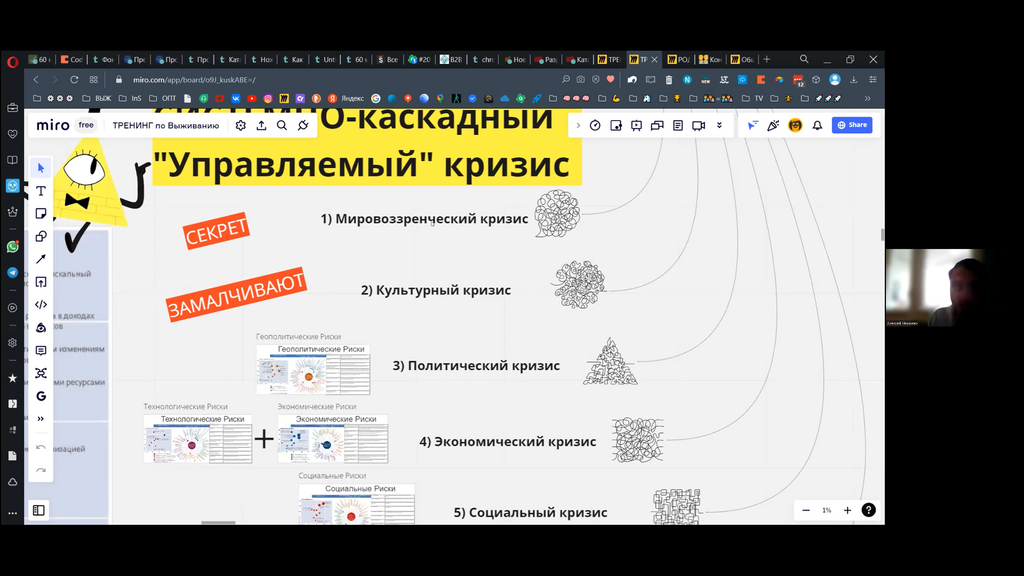1024x576 pixels.
Task: Select the Sticky note tool
Action: pyautogui.click(x=40, y=214)
